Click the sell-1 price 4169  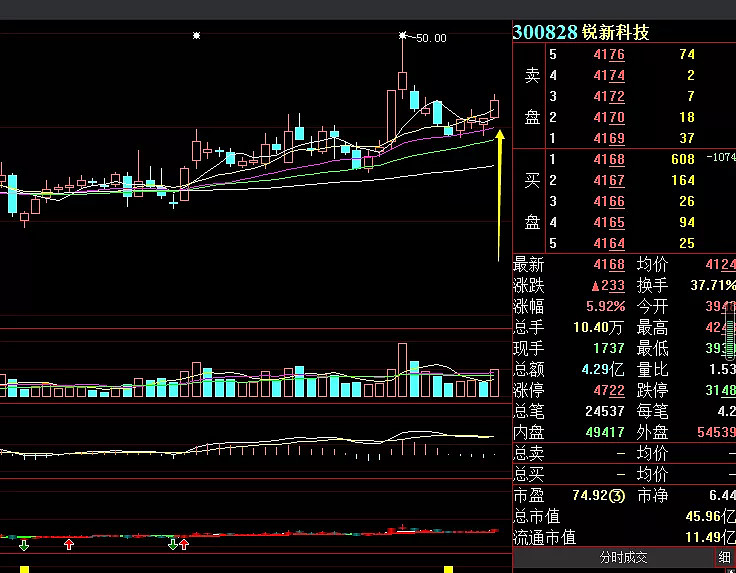click(609, 138)
